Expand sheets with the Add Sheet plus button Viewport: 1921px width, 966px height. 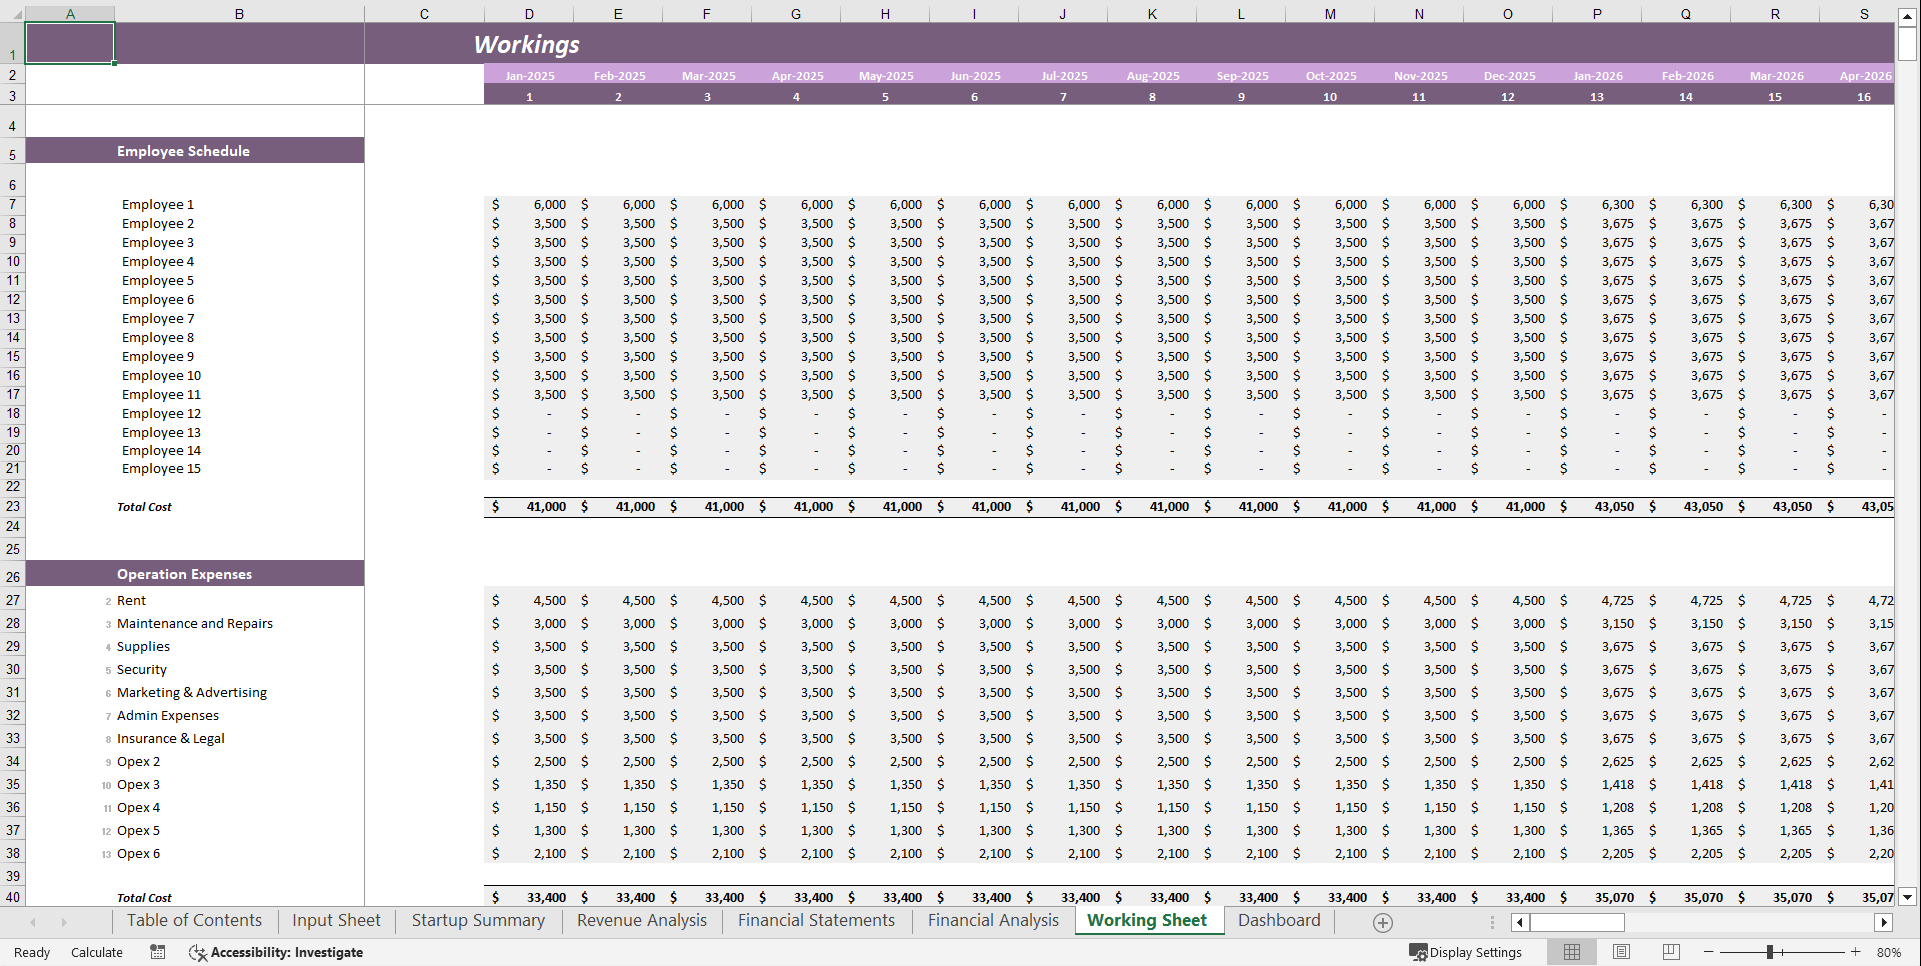(x=1382, y=922)
